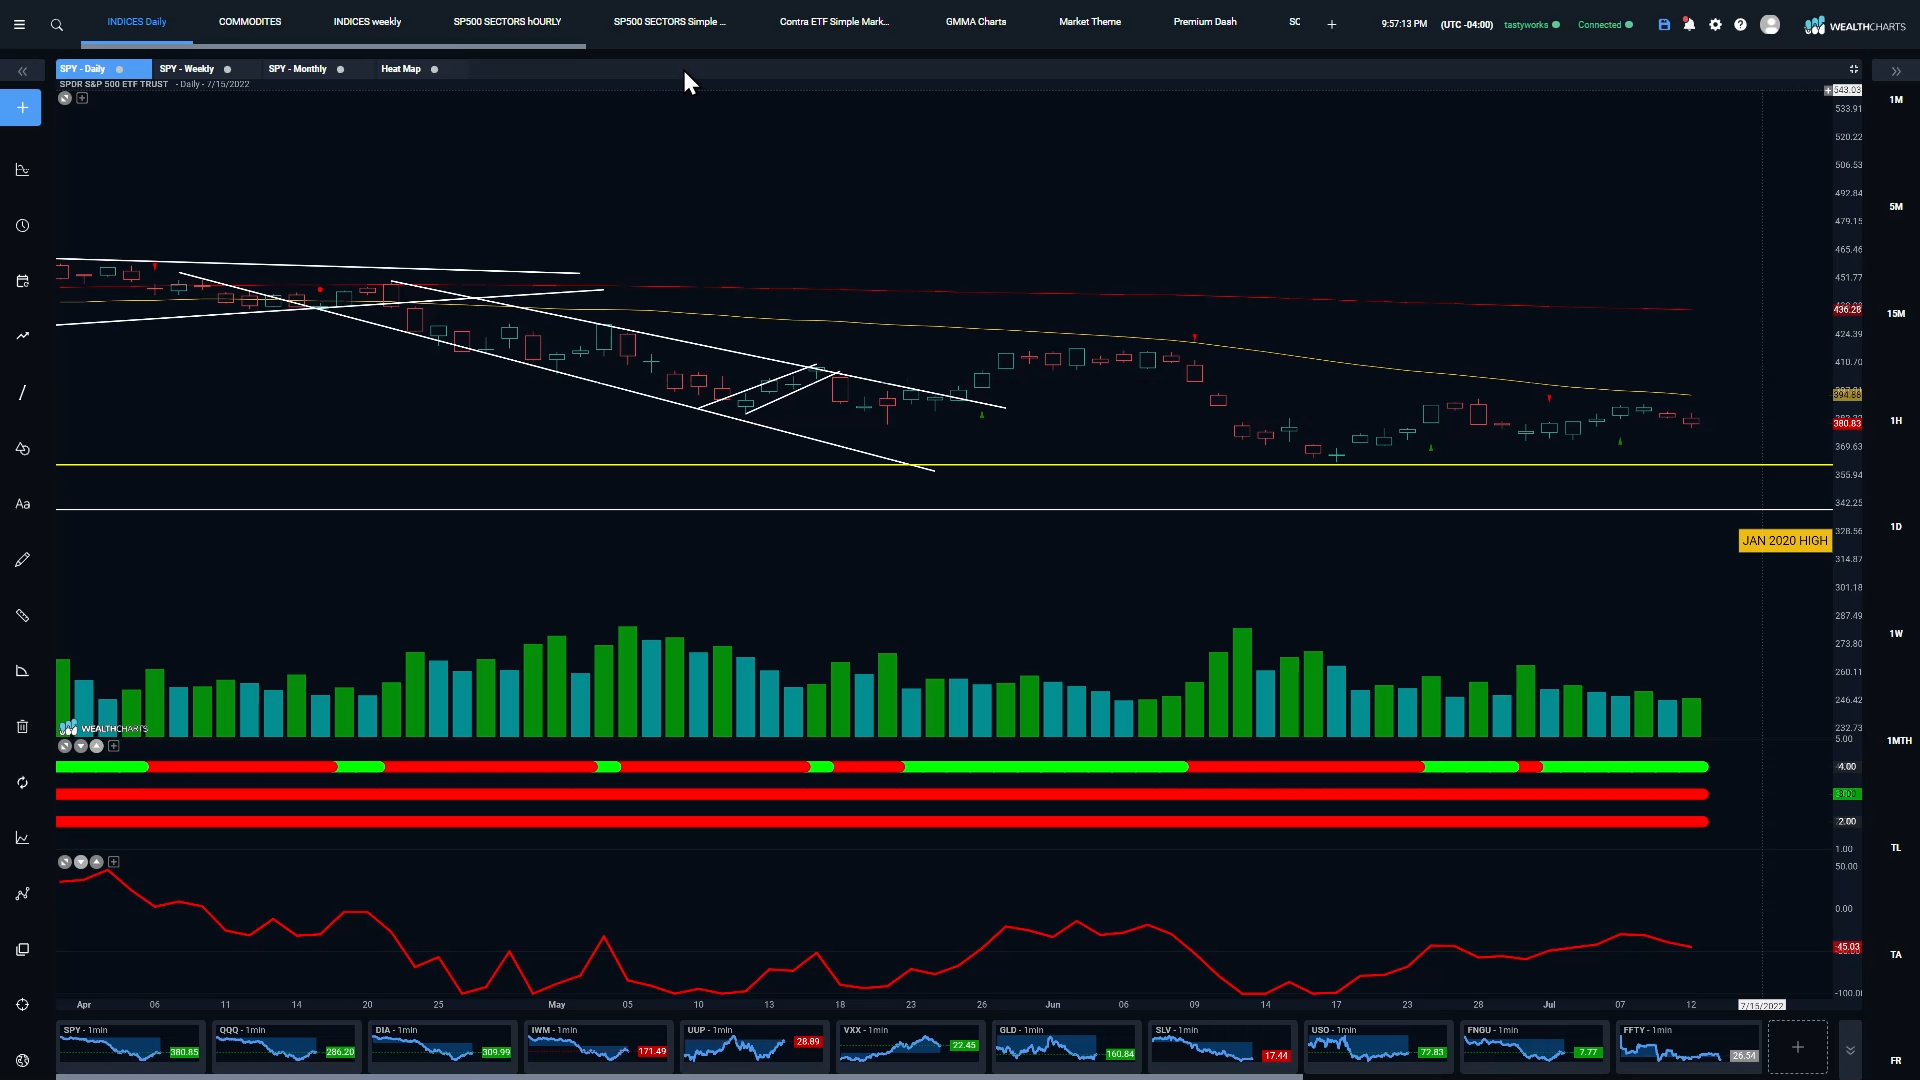
Task: Add indicator to the trend bars pane
Action: (x=114, y=746)
